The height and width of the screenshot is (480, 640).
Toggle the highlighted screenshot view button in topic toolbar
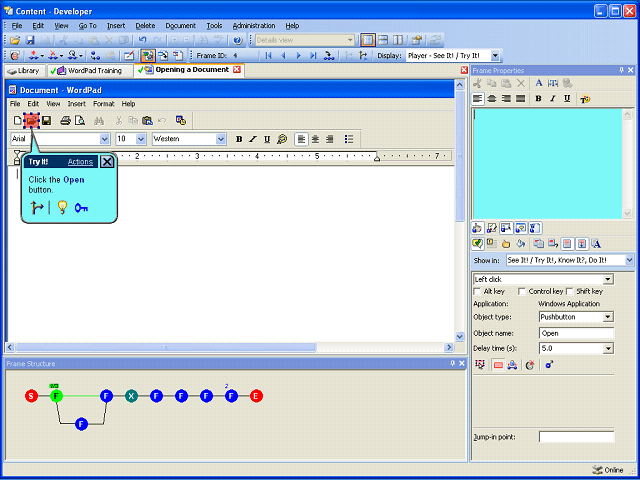click(x=148, y=56)
